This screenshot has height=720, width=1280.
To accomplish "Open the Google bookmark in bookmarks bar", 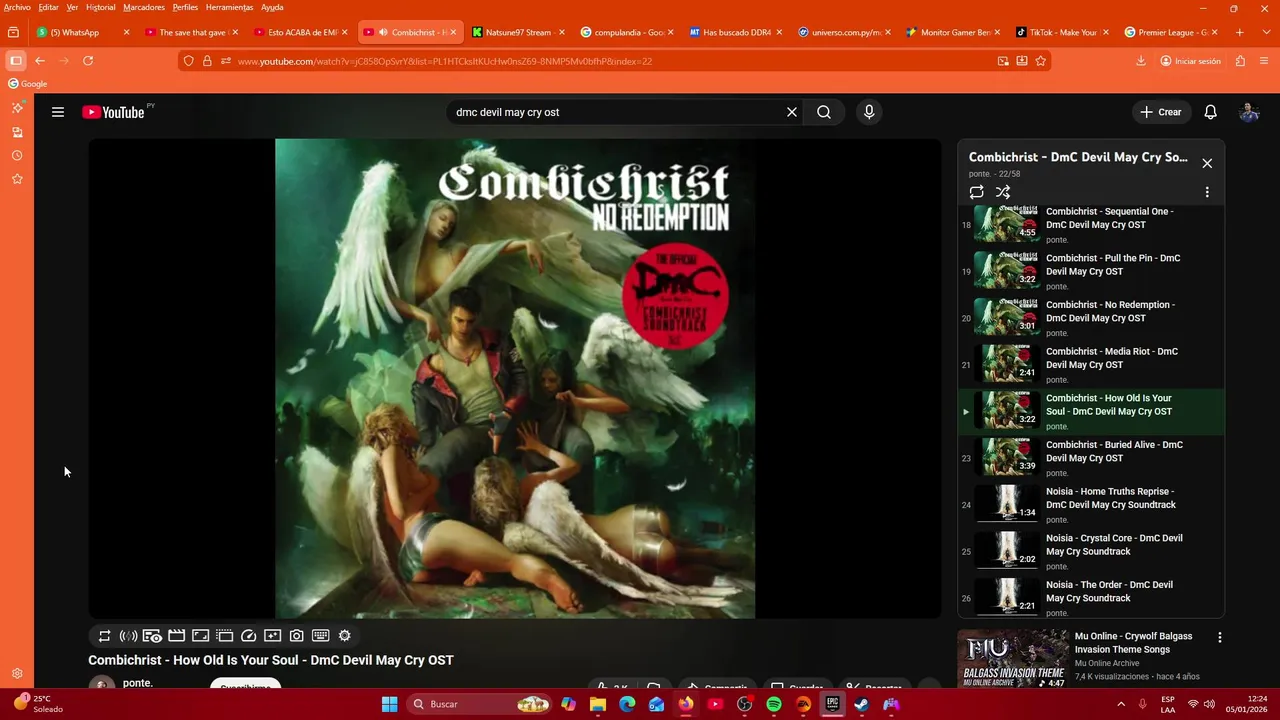I will pyautogui.click(x=28, y=84).
